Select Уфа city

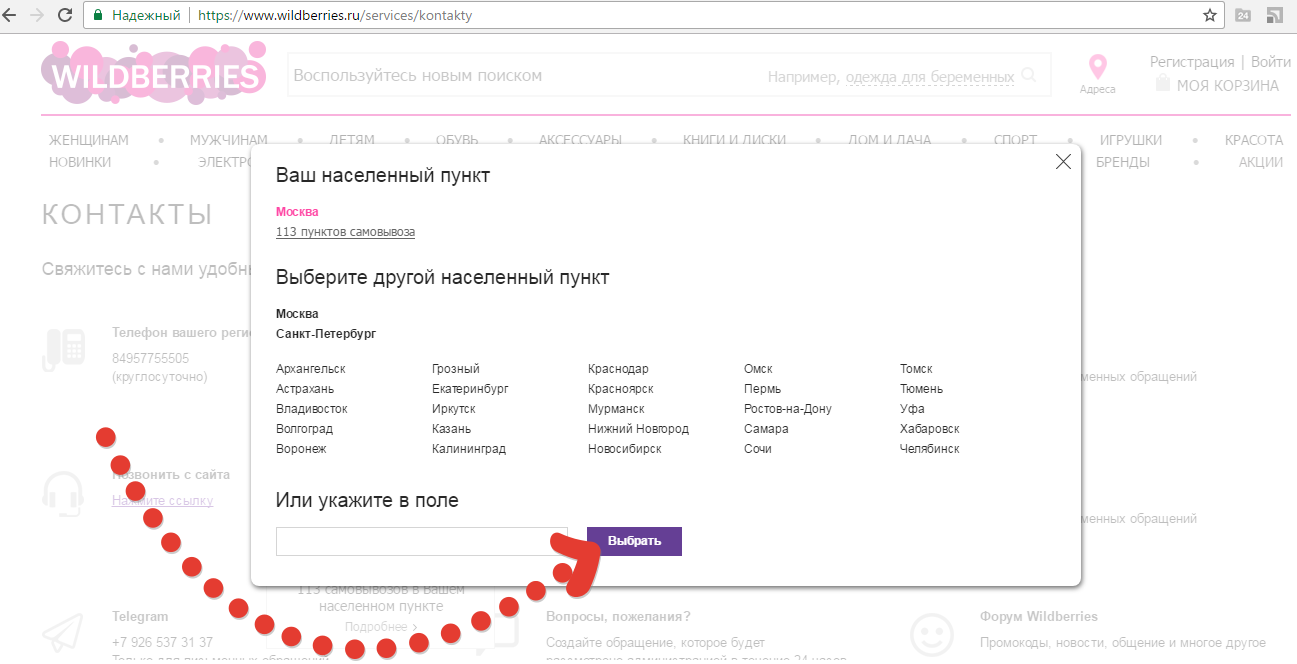pos(912,409)
